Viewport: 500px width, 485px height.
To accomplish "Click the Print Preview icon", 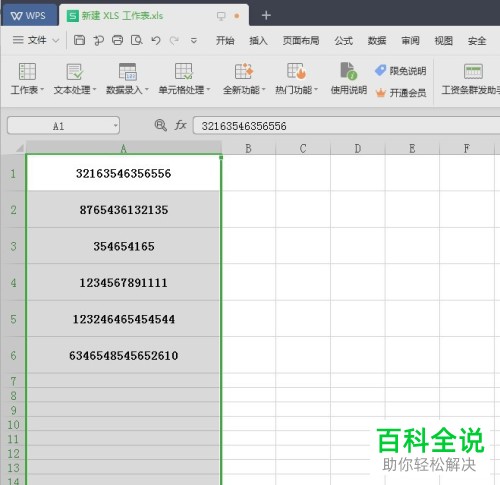I will pyautogui.click(x=137, y=40).
